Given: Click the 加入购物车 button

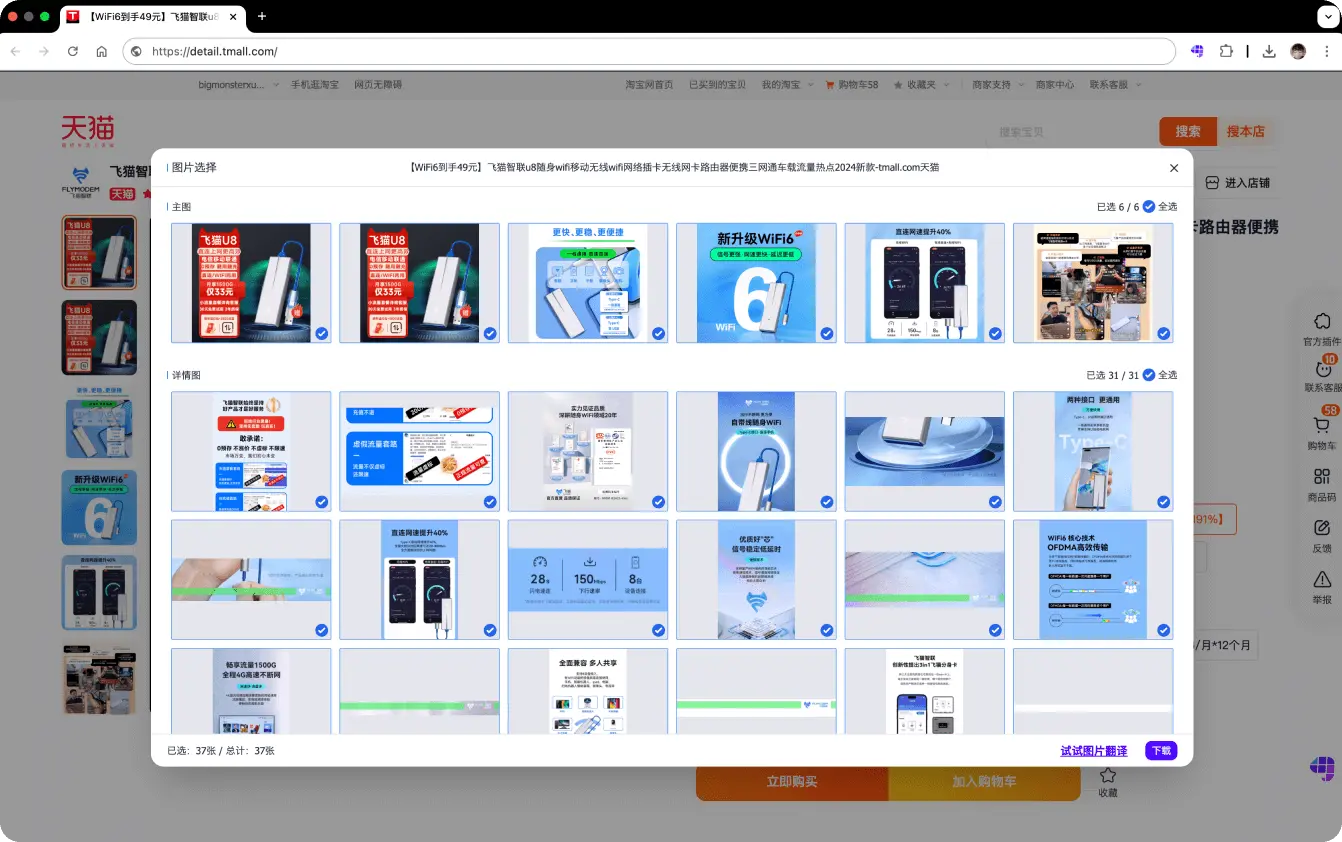Looking at the screenshot, I should coord(984,781).
